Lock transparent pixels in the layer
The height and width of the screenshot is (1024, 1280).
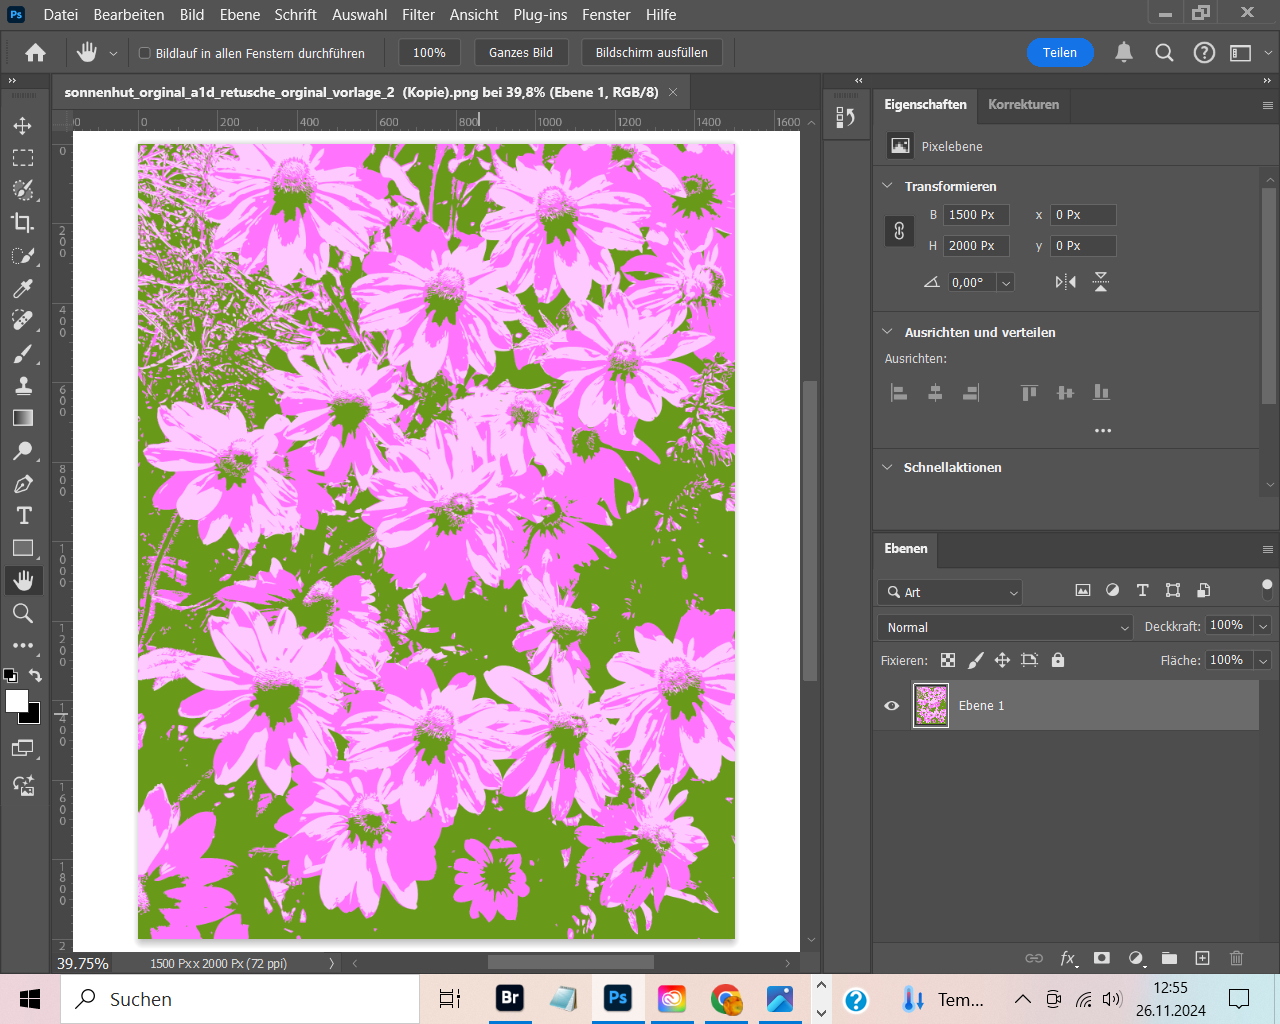coord(947,660)
